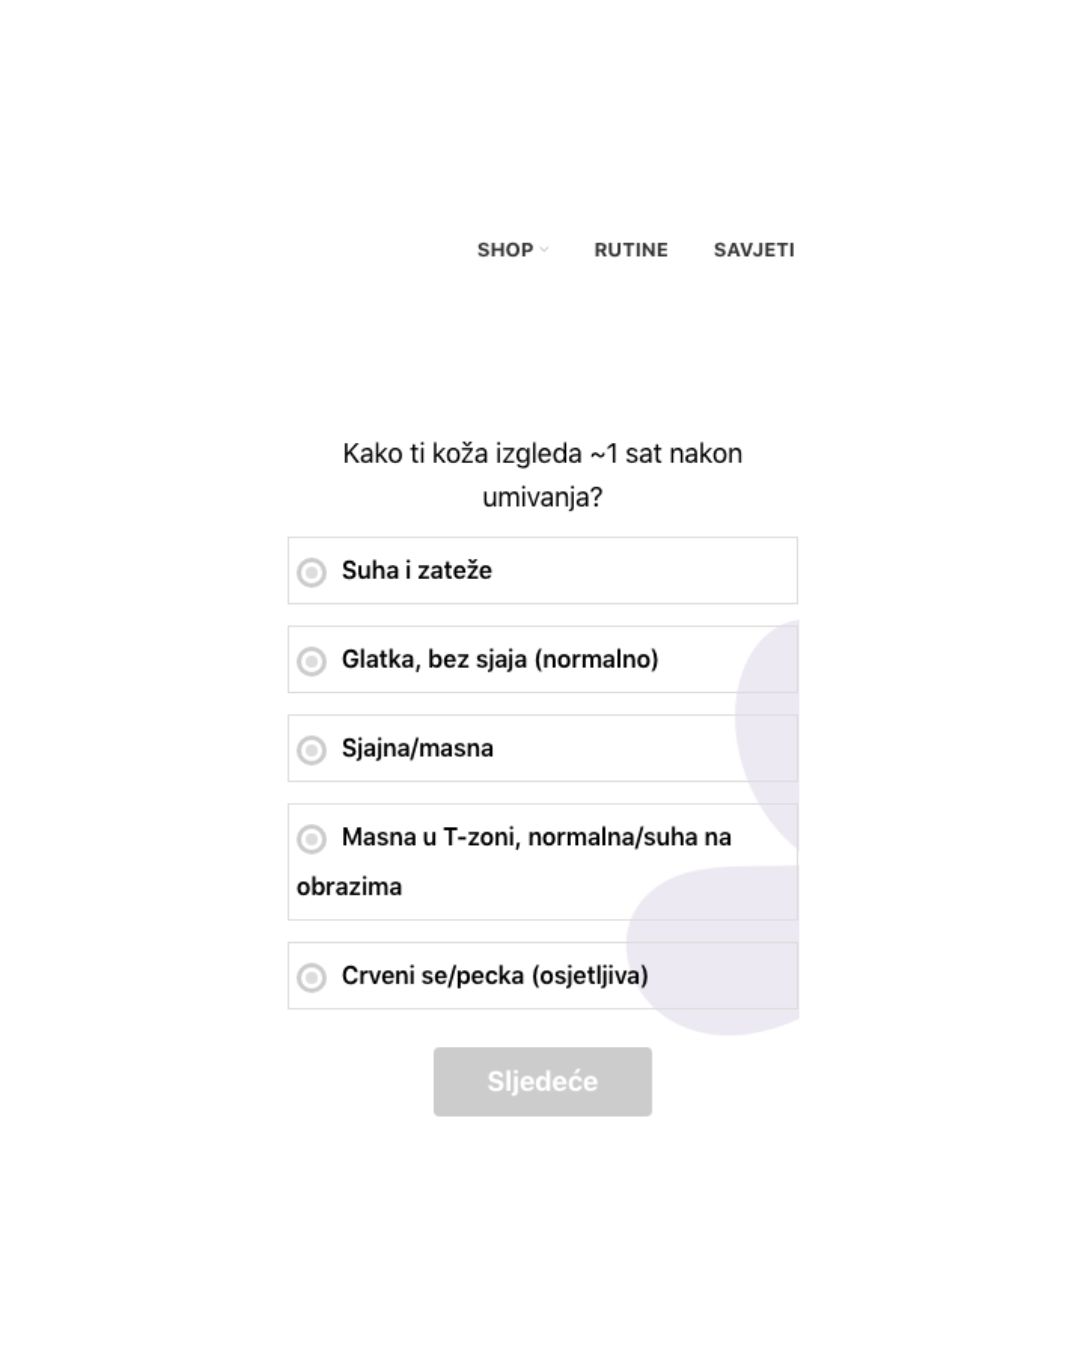Click the 'Glatka, bez sjaja (normalno)' label
1080x1350 pixels.
click(x=500, y=659)
